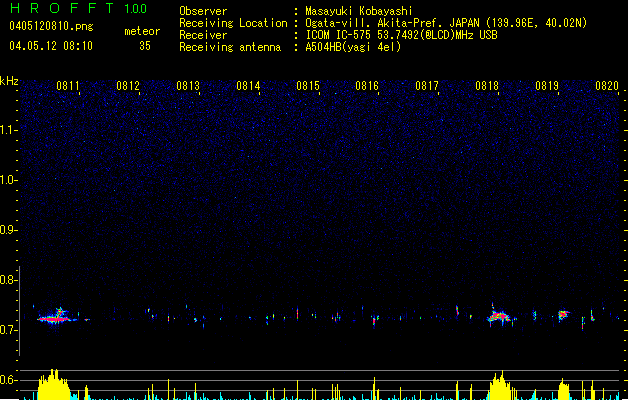Click the 0.8 kHz axis label
Viewport: 629px width, 400px height.
(x=8, y=280)
